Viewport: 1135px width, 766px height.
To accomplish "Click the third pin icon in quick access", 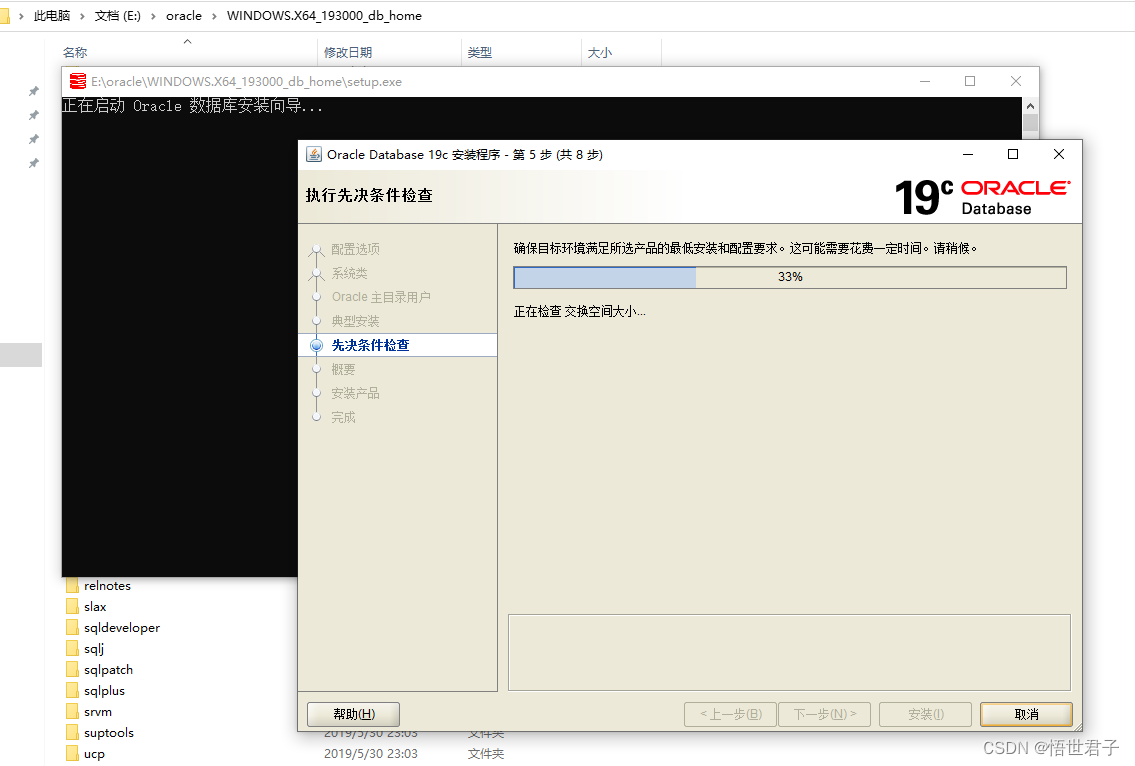I will tap(33, 139).
